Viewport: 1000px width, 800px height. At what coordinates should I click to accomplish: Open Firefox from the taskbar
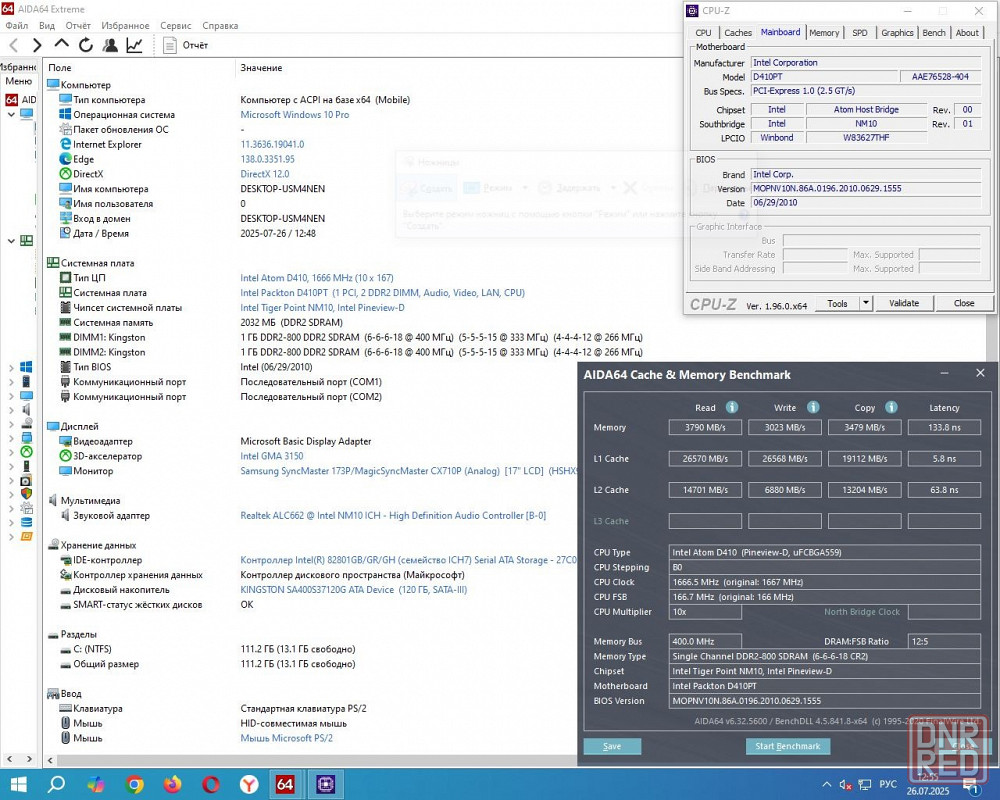[173, 784]
